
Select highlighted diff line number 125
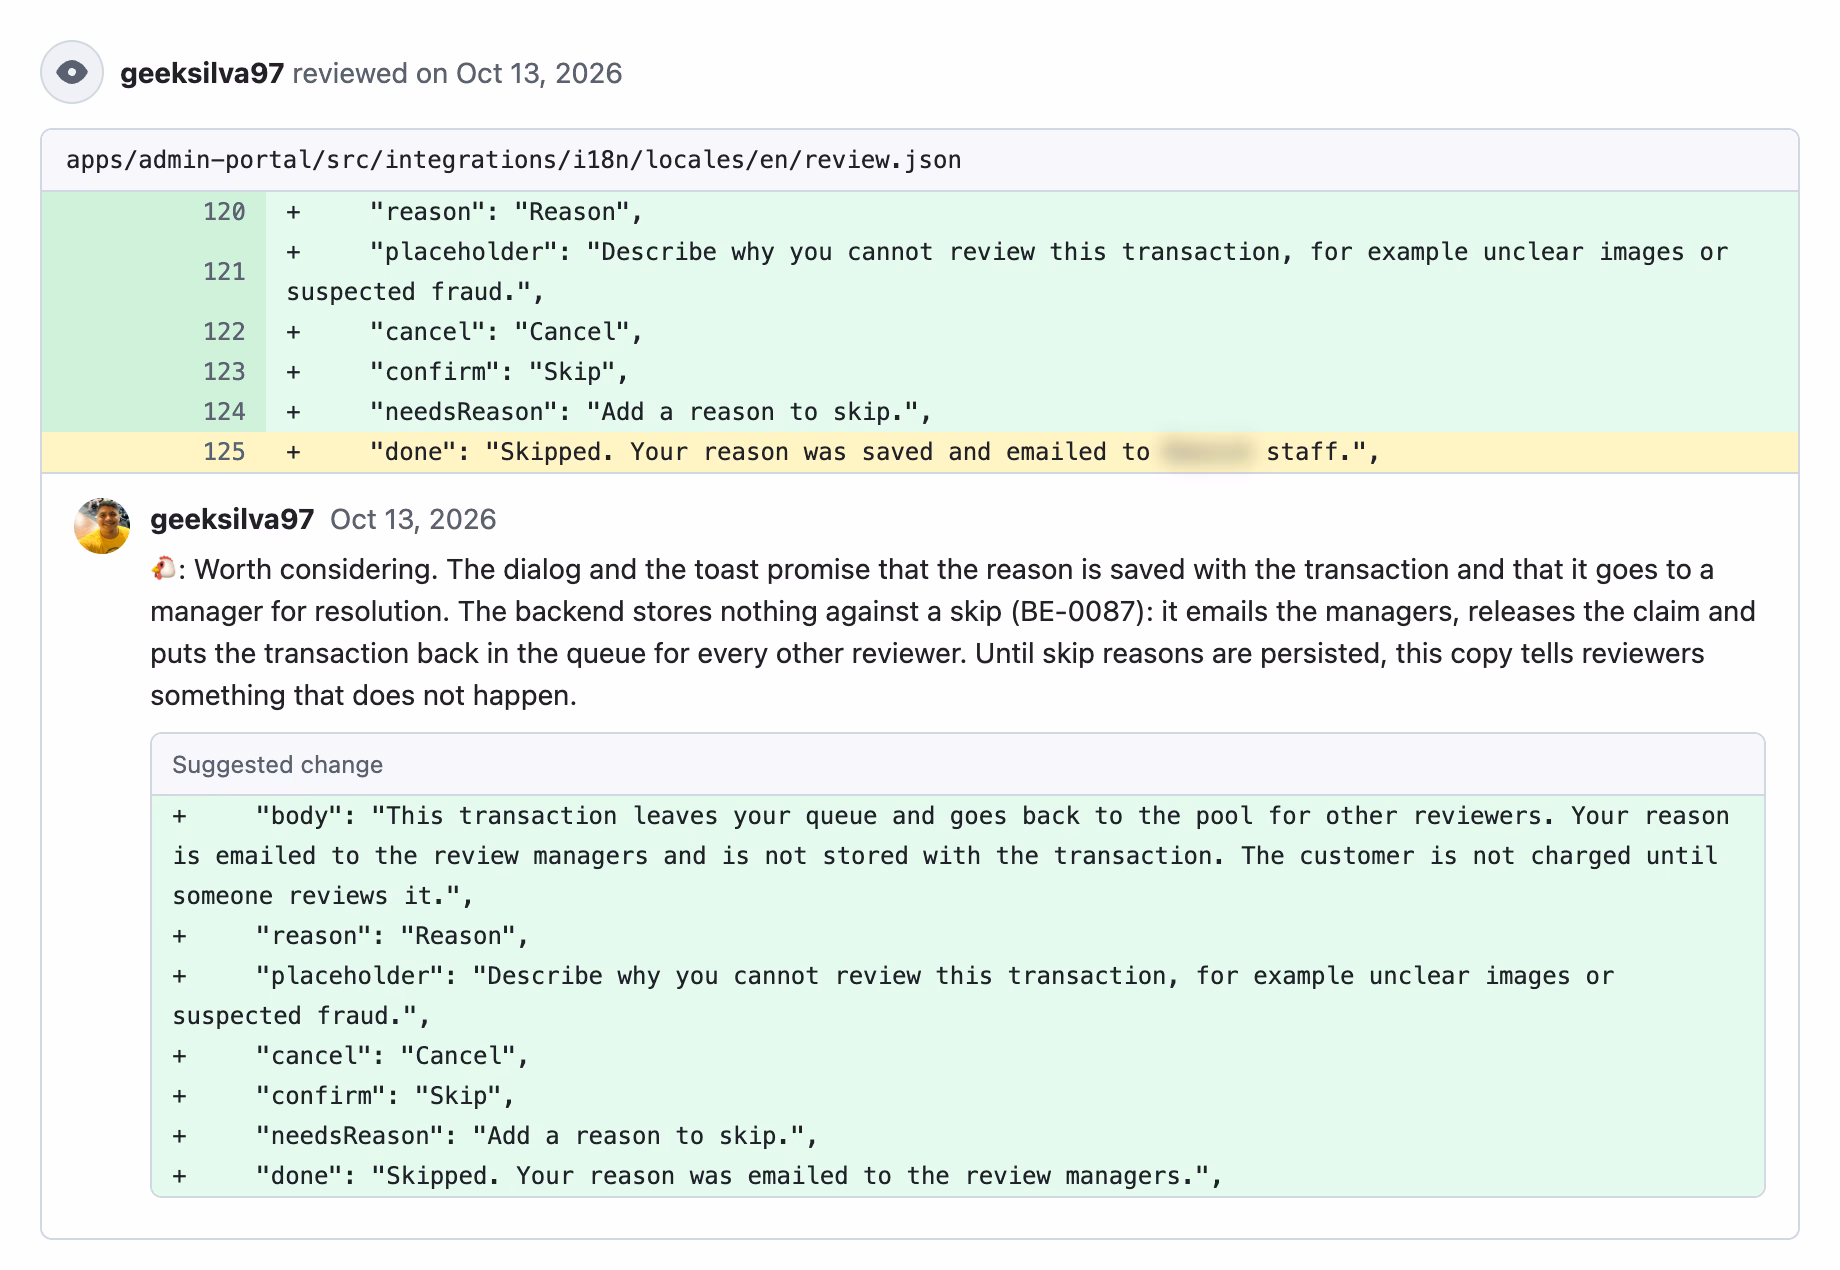[224, 452]
